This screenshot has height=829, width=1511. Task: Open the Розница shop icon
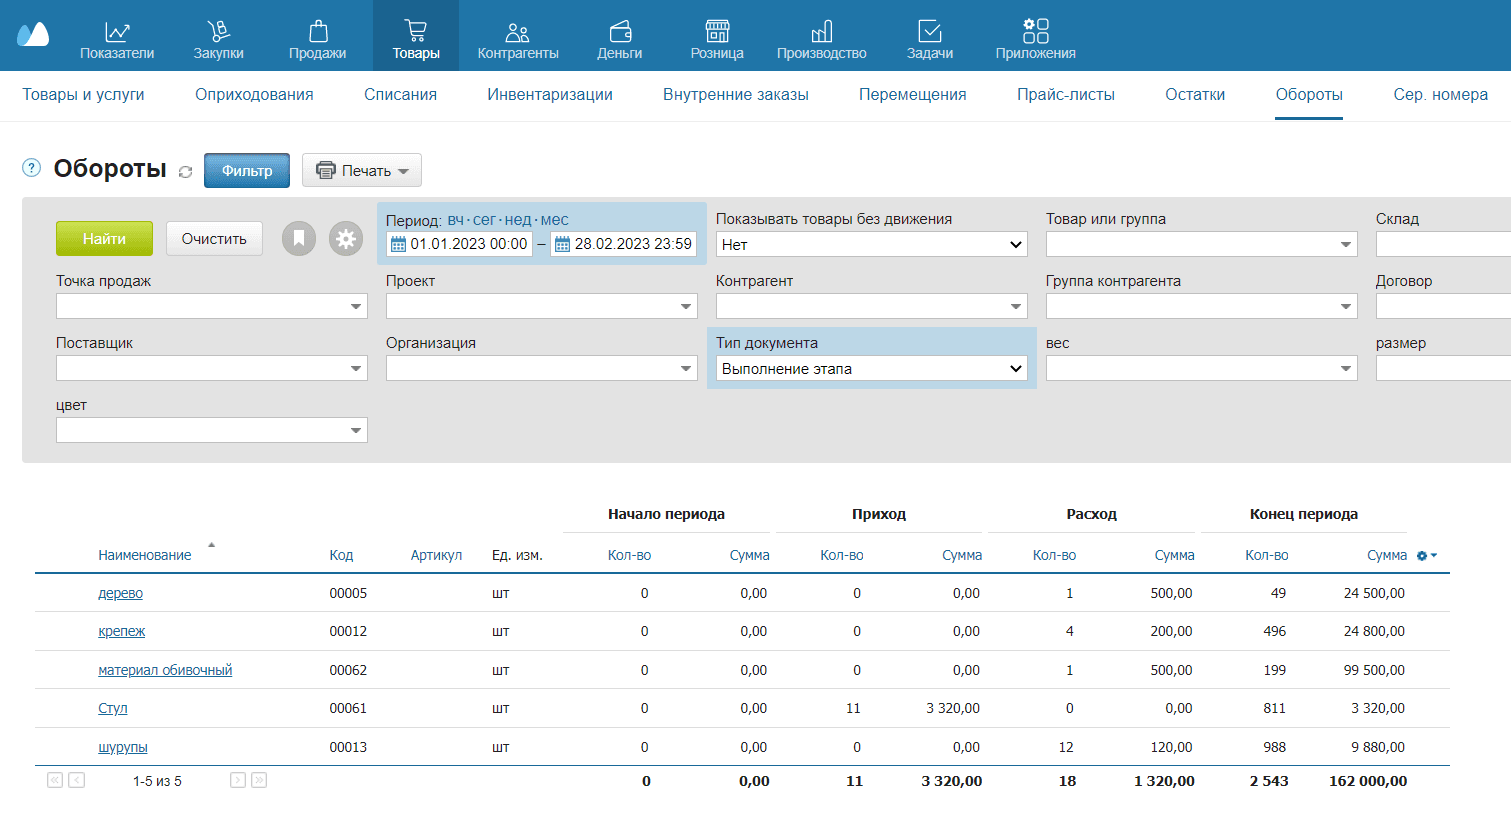[717, 32]
